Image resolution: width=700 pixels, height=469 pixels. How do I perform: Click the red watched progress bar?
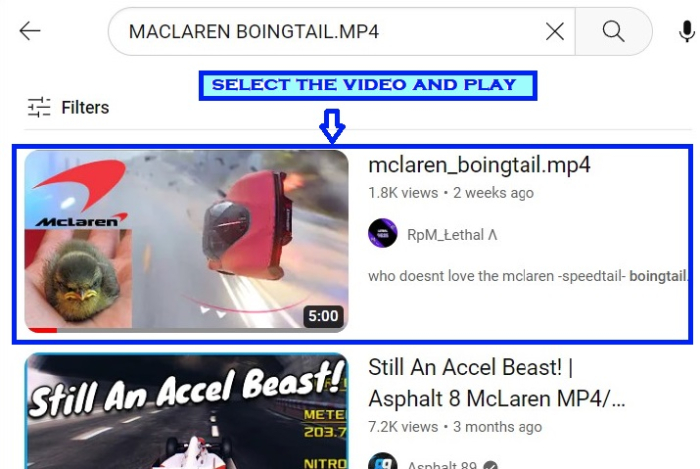[42, 330]
